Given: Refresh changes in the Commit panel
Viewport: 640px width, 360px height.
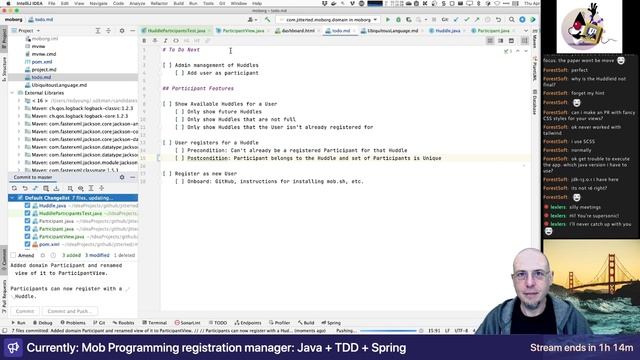Looking at the screenshot, I should click(x=14, y=188).
